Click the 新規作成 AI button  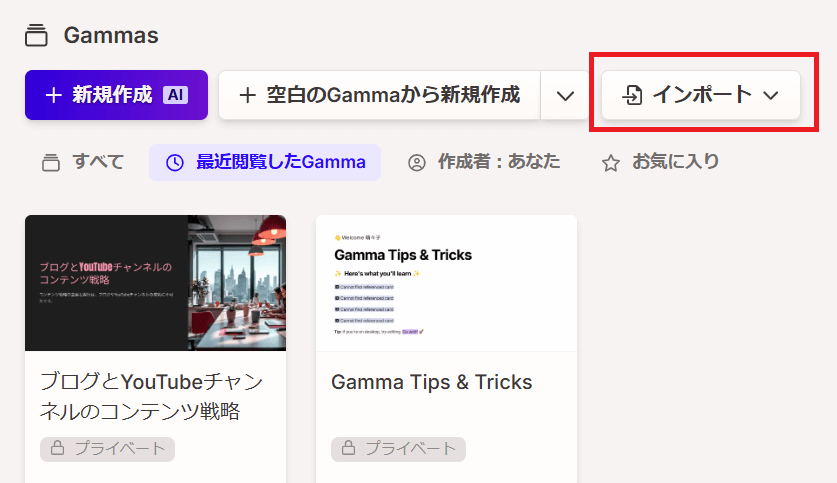click(116, 95)
